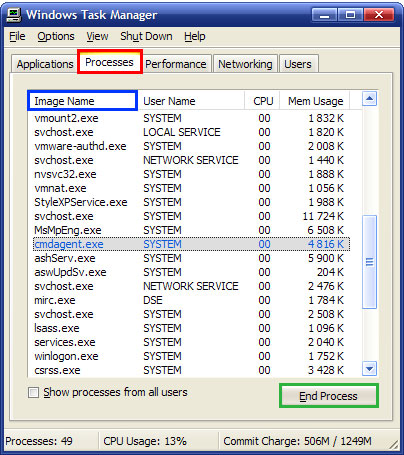Viewport: 404px width, 455px height.
Task: Select the winlogon.exe process
Action: [191, 356]
